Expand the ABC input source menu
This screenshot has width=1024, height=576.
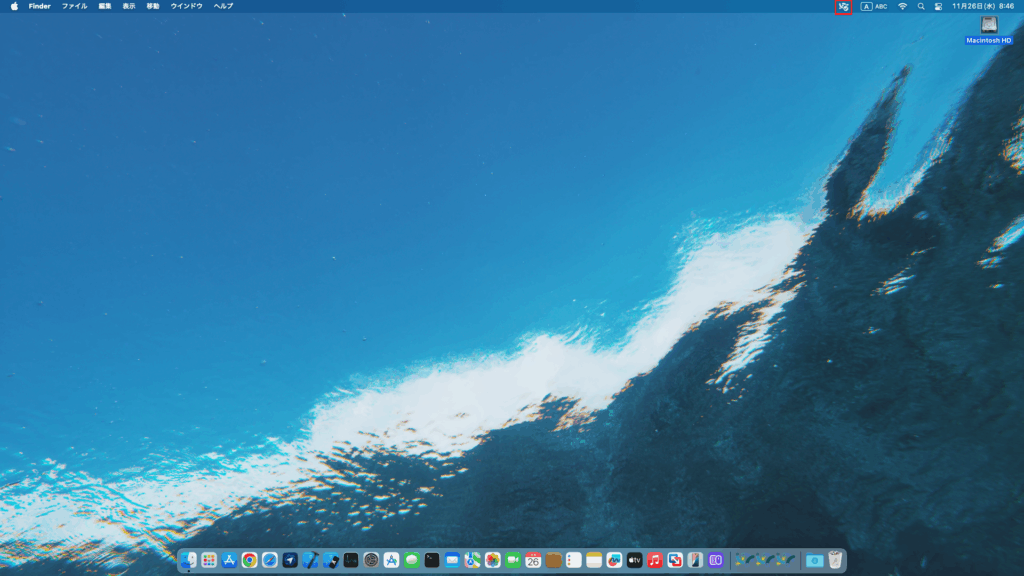tap(874, 6)
